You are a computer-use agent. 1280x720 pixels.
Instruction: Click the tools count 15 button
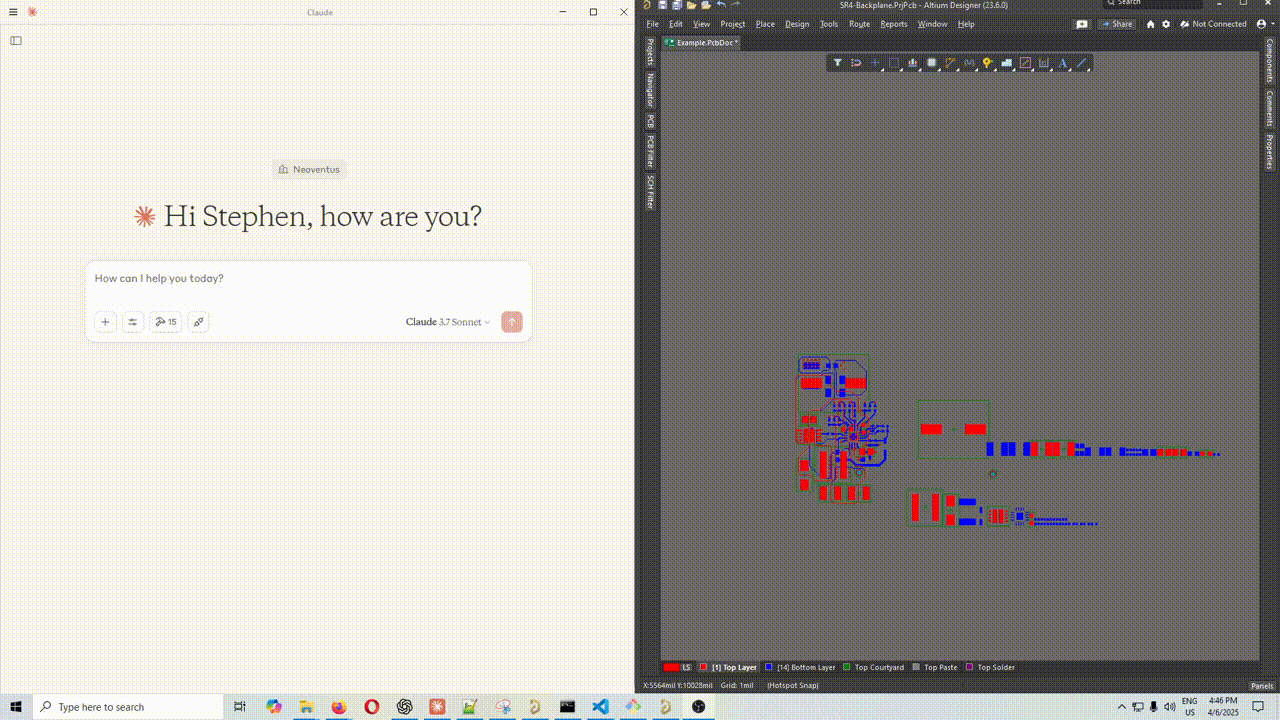click(x=166, y=322)
